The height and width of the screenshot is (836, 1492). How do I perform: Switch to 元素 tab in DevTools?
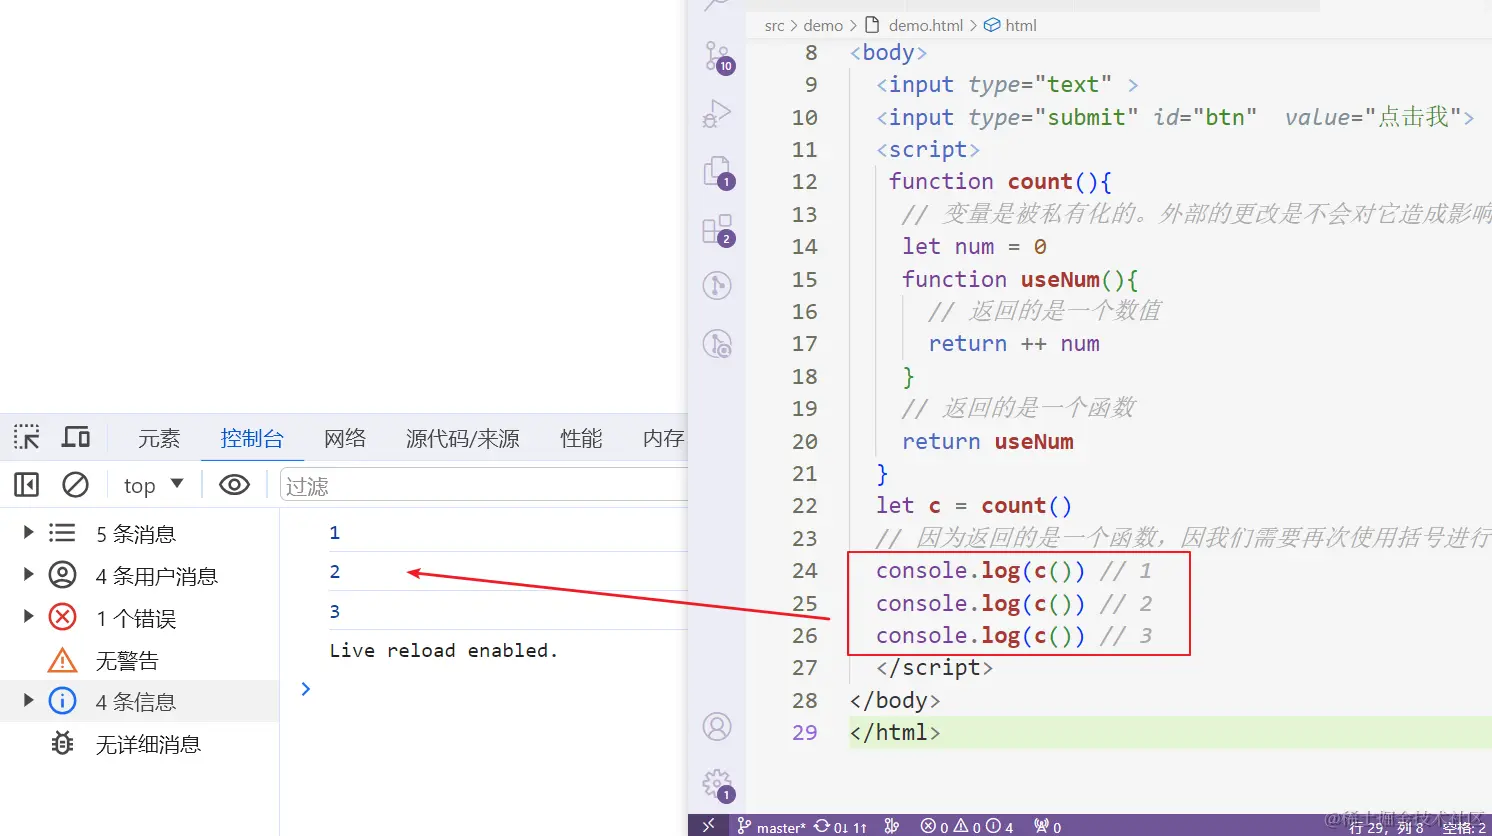[x=159, y=438]
